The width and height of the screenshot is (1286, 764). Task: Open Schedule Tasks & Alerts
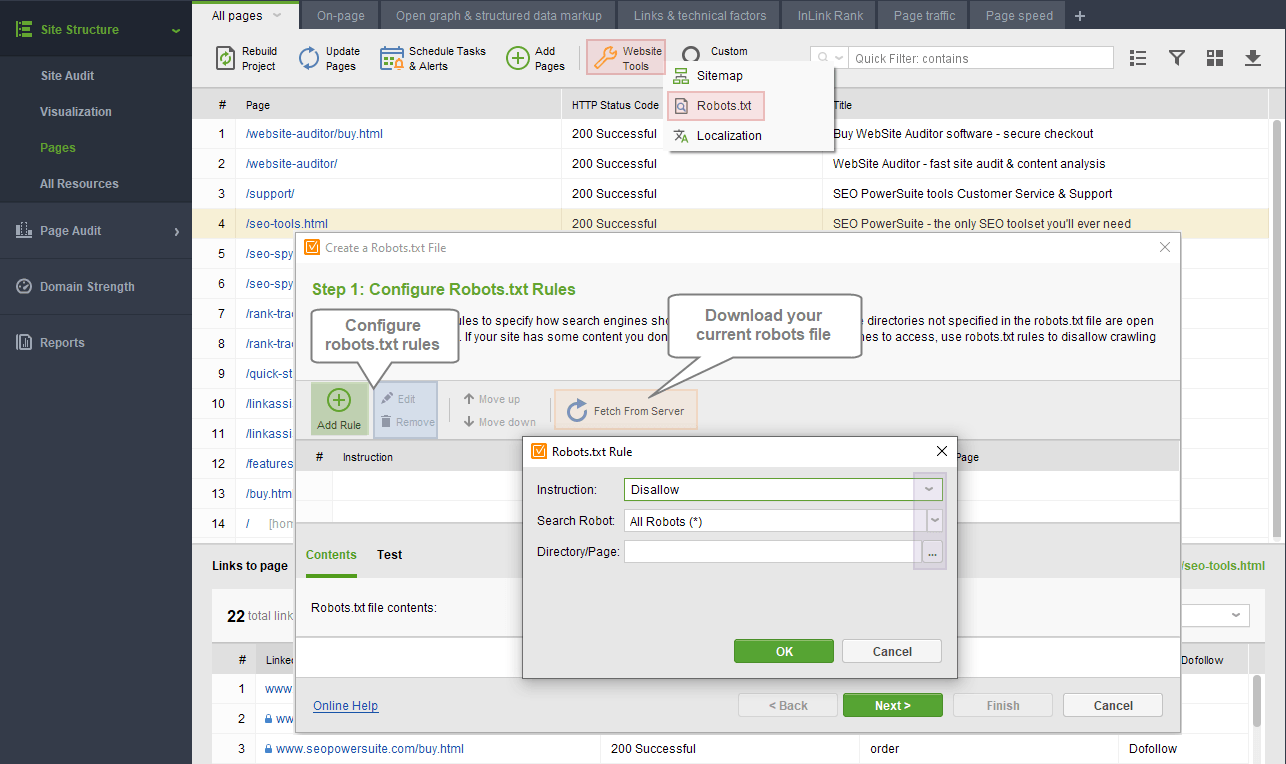(432, 58)
